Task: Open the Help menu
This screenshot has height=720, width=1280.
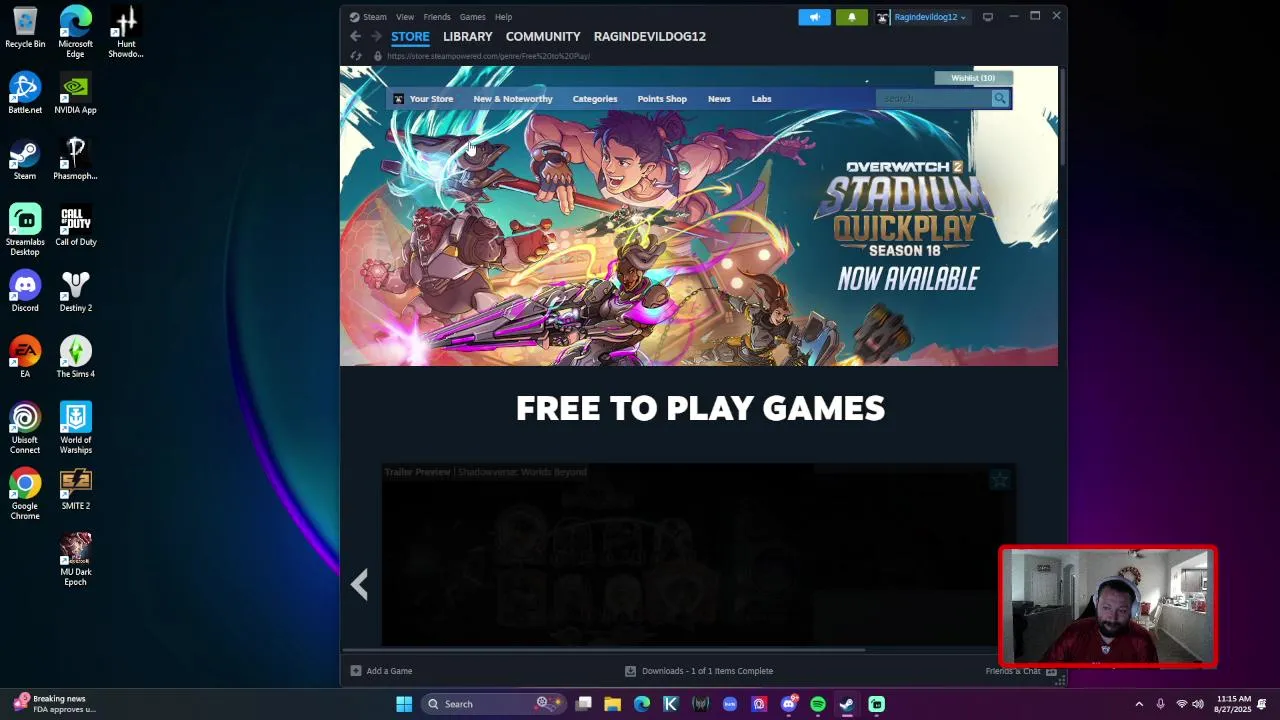Action: [503, 17]
